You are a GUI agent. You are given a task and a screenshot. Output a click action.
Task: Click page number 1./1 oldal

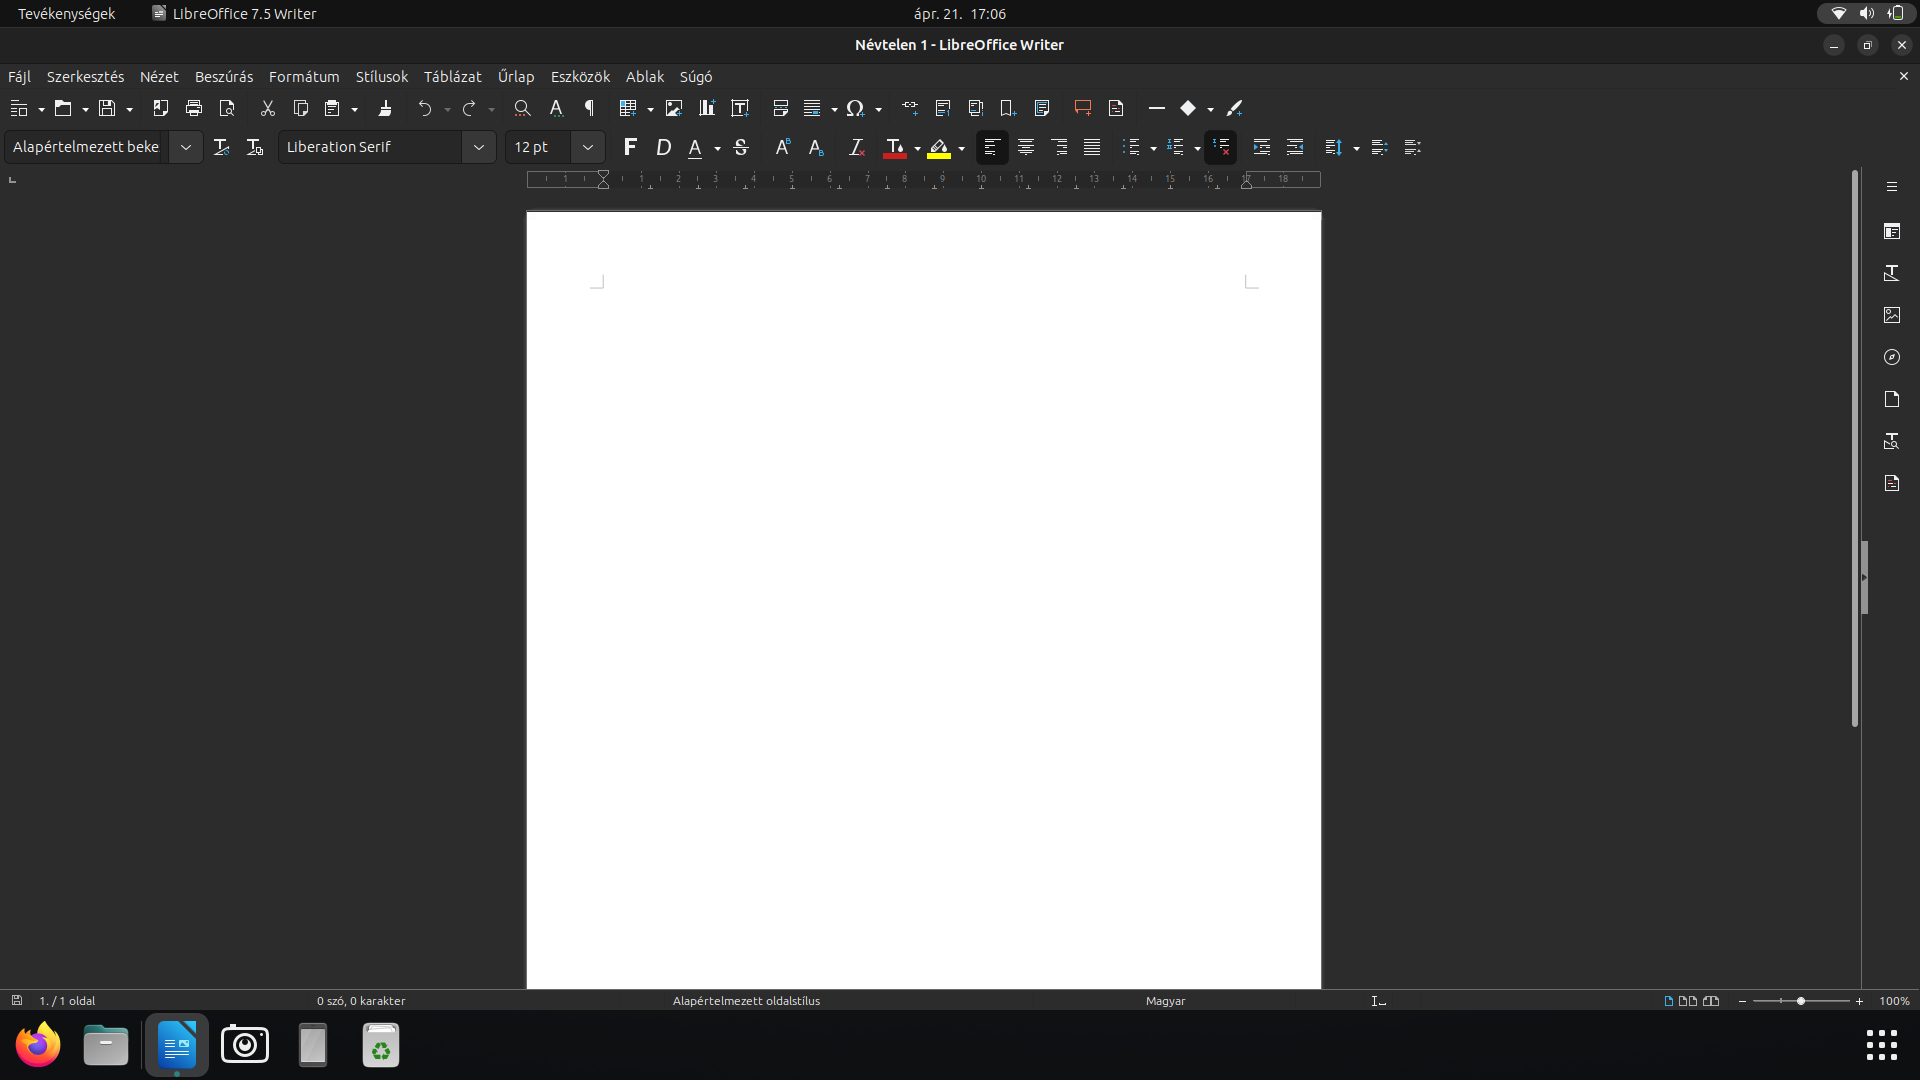click(x=67, y=1001)
